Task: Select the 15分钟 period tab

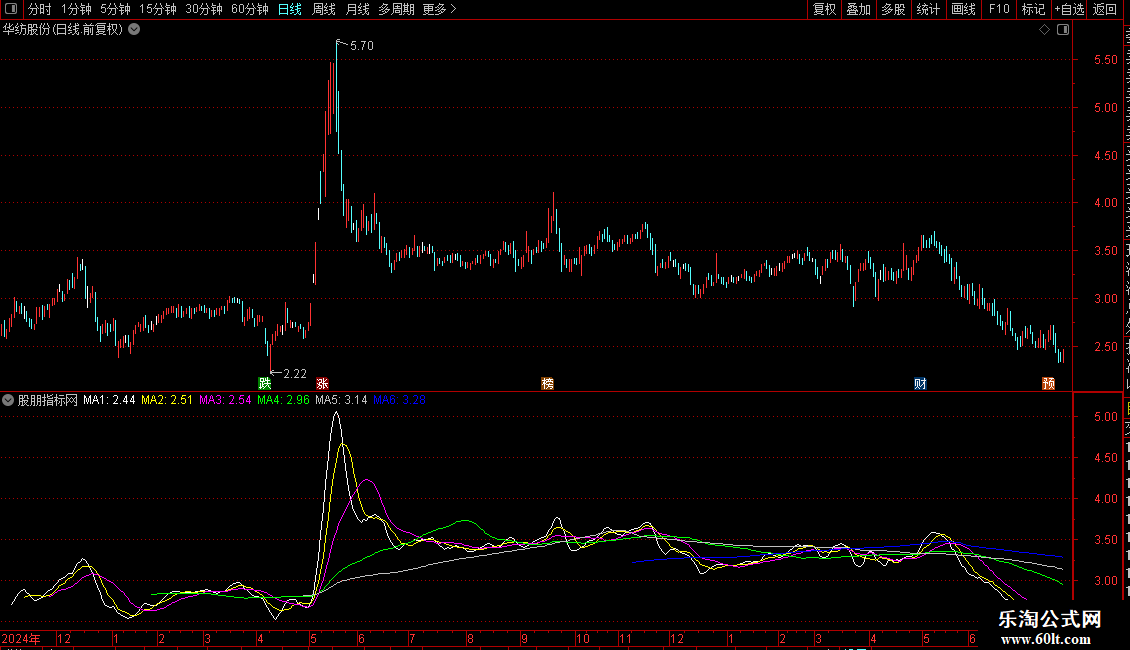Action: (158, 9)
